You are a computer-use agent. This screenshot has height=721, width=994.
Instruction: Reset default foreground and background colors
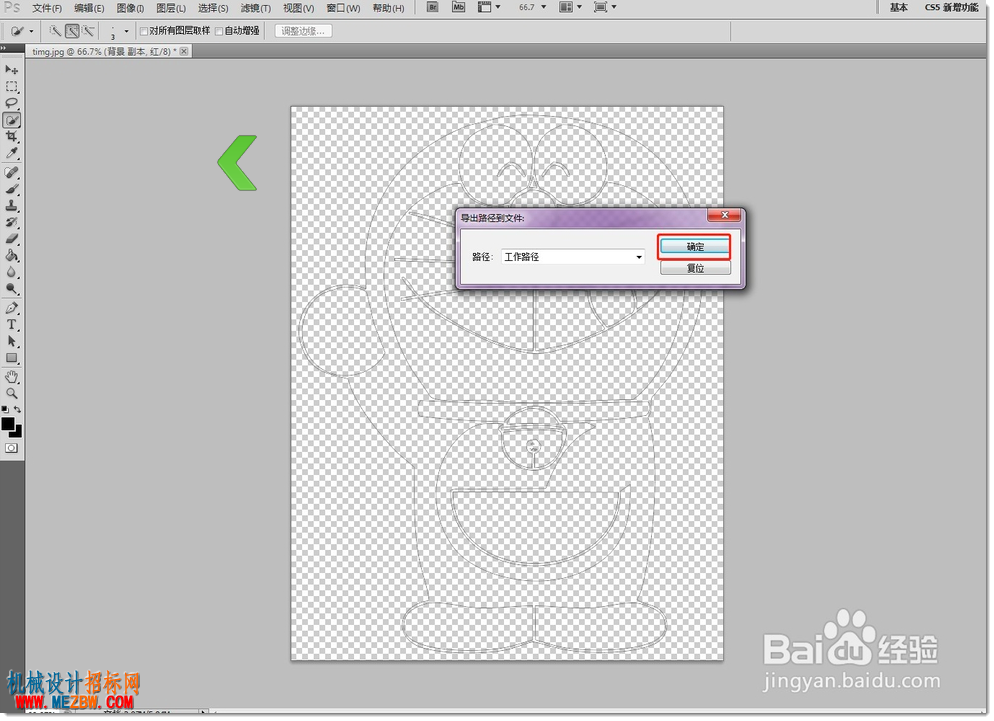pos(5,410)
